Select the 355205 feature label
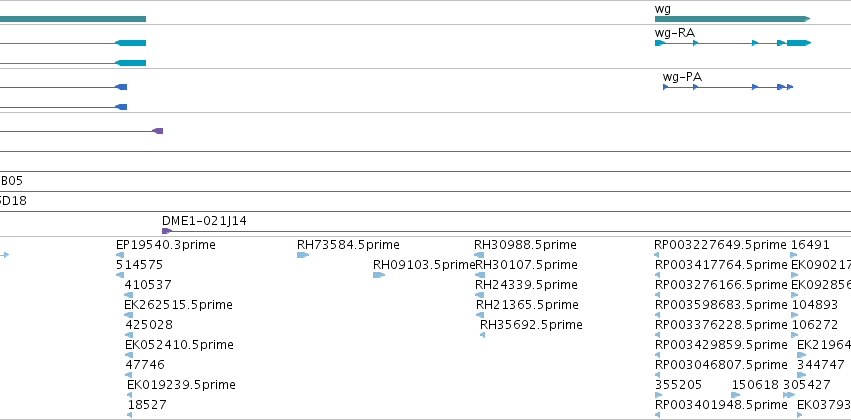This screenshot has height=420, width=851. point(678,385)
